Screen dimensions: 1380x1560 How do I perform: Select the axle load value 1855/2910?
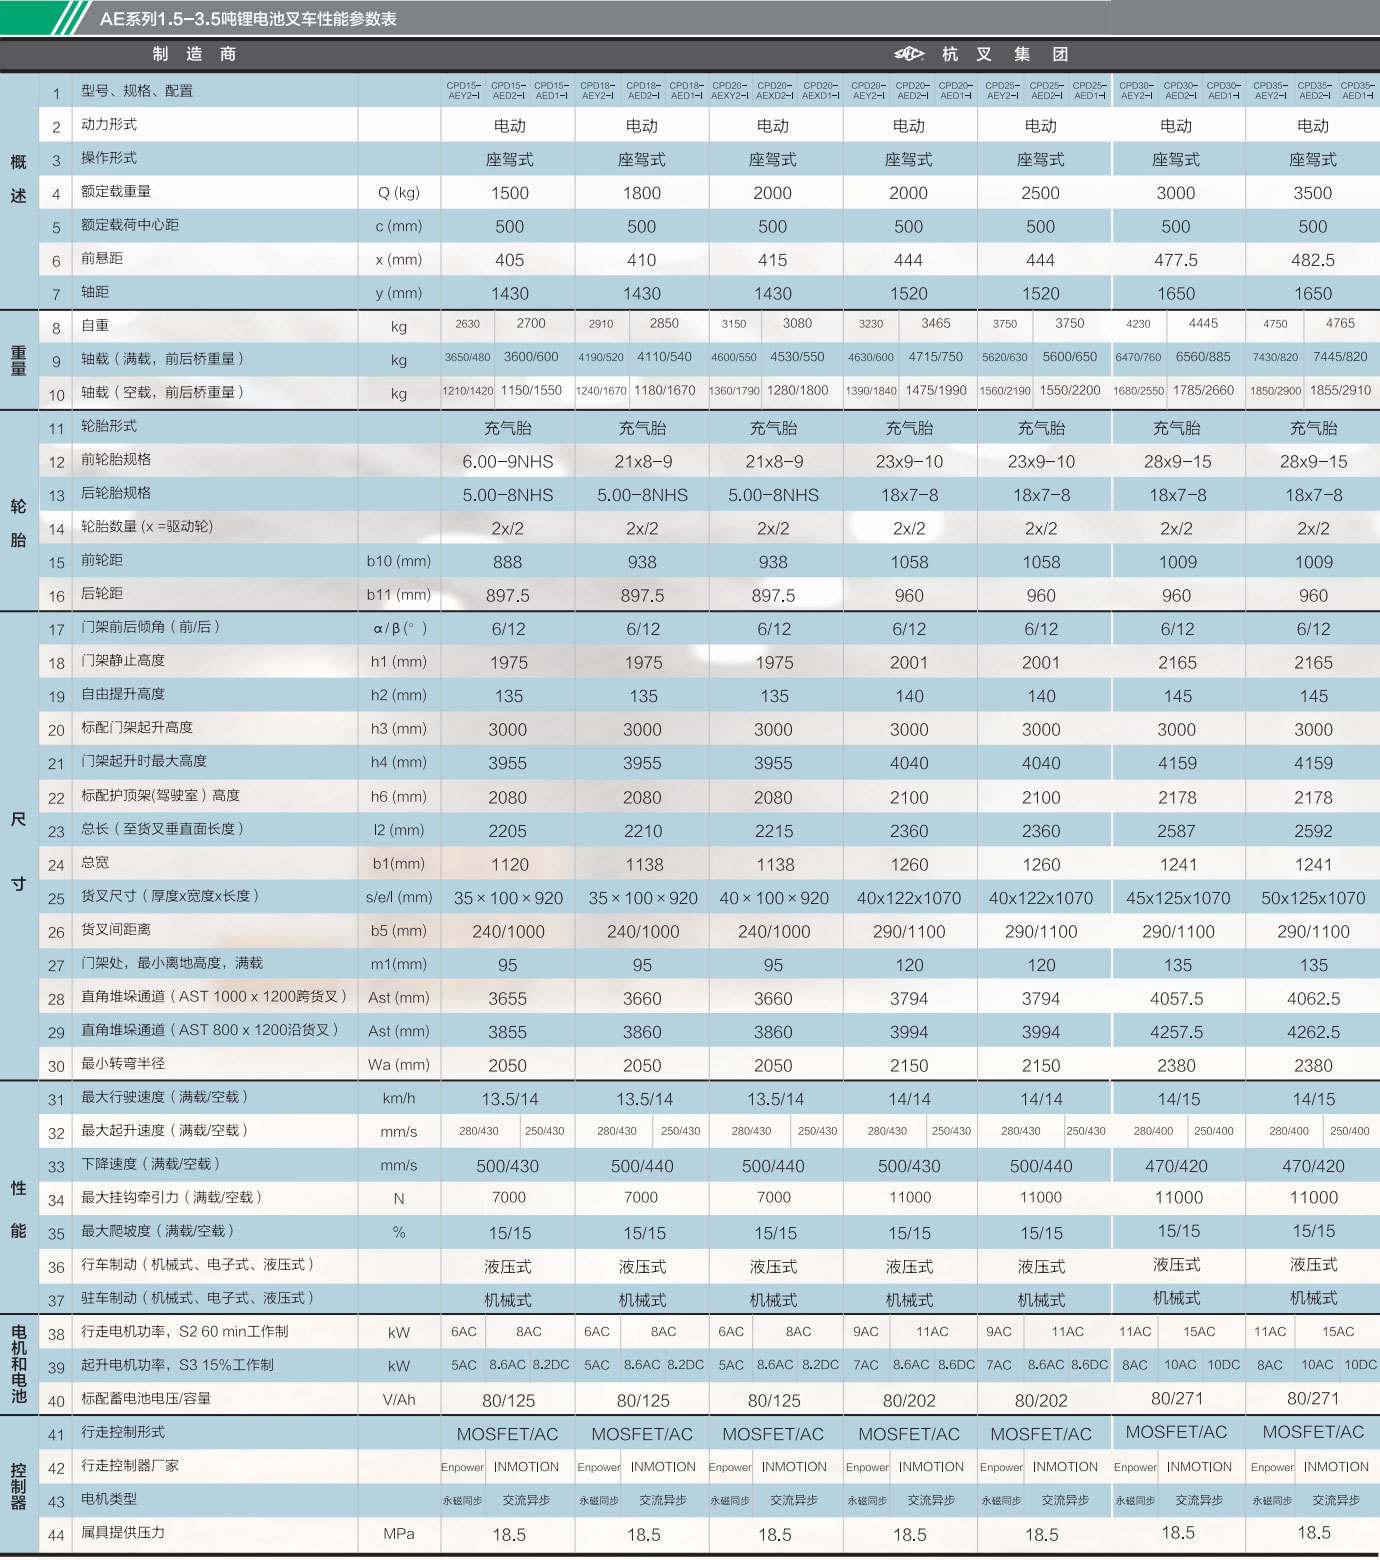point(1340,391)
